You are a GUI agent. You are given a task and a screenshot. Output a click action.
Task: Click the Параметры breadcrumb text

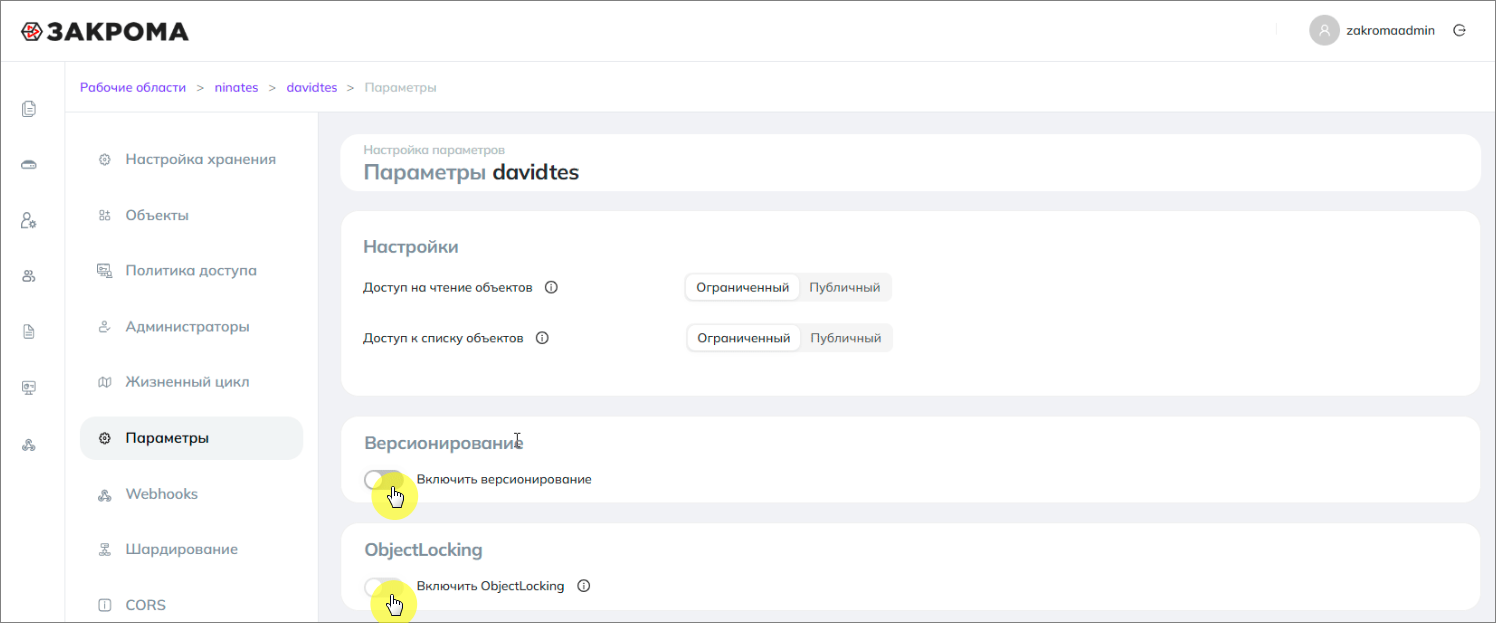[x=400, y=87]
